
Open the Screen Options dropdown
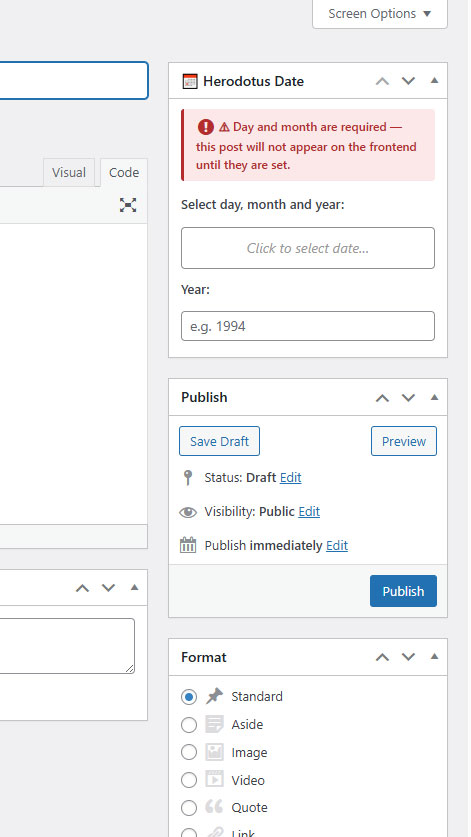tap(380, 13)
